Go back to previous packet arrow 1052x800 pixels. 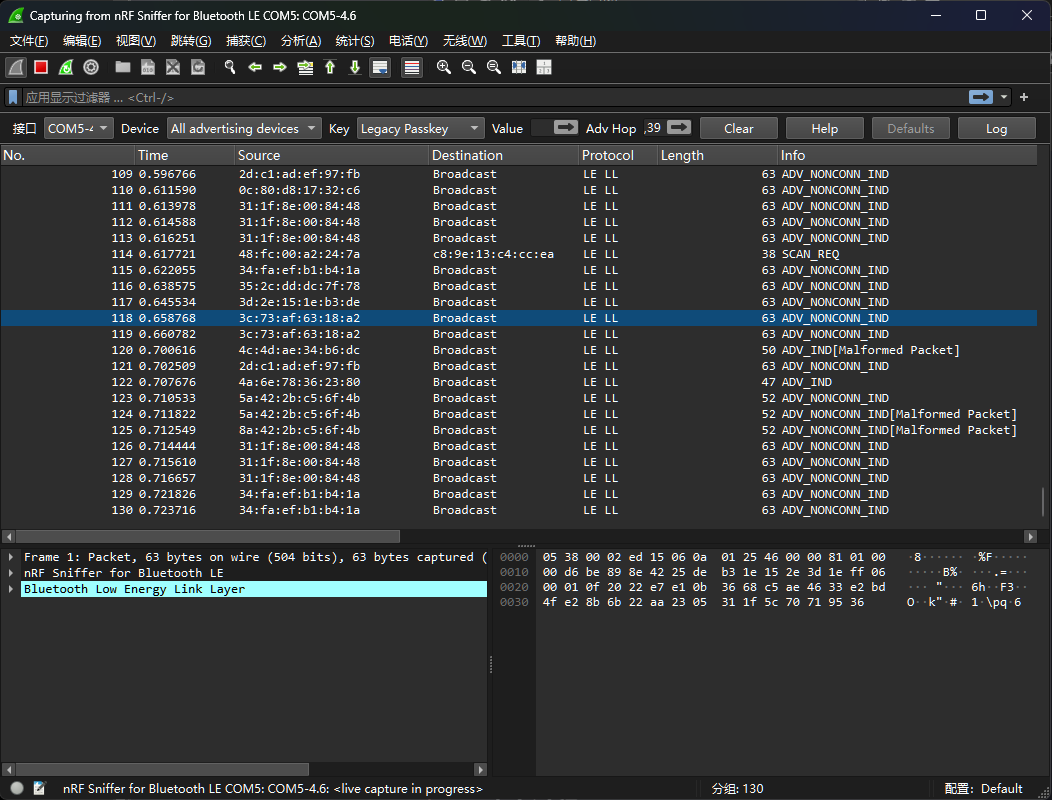coord(255,67)
